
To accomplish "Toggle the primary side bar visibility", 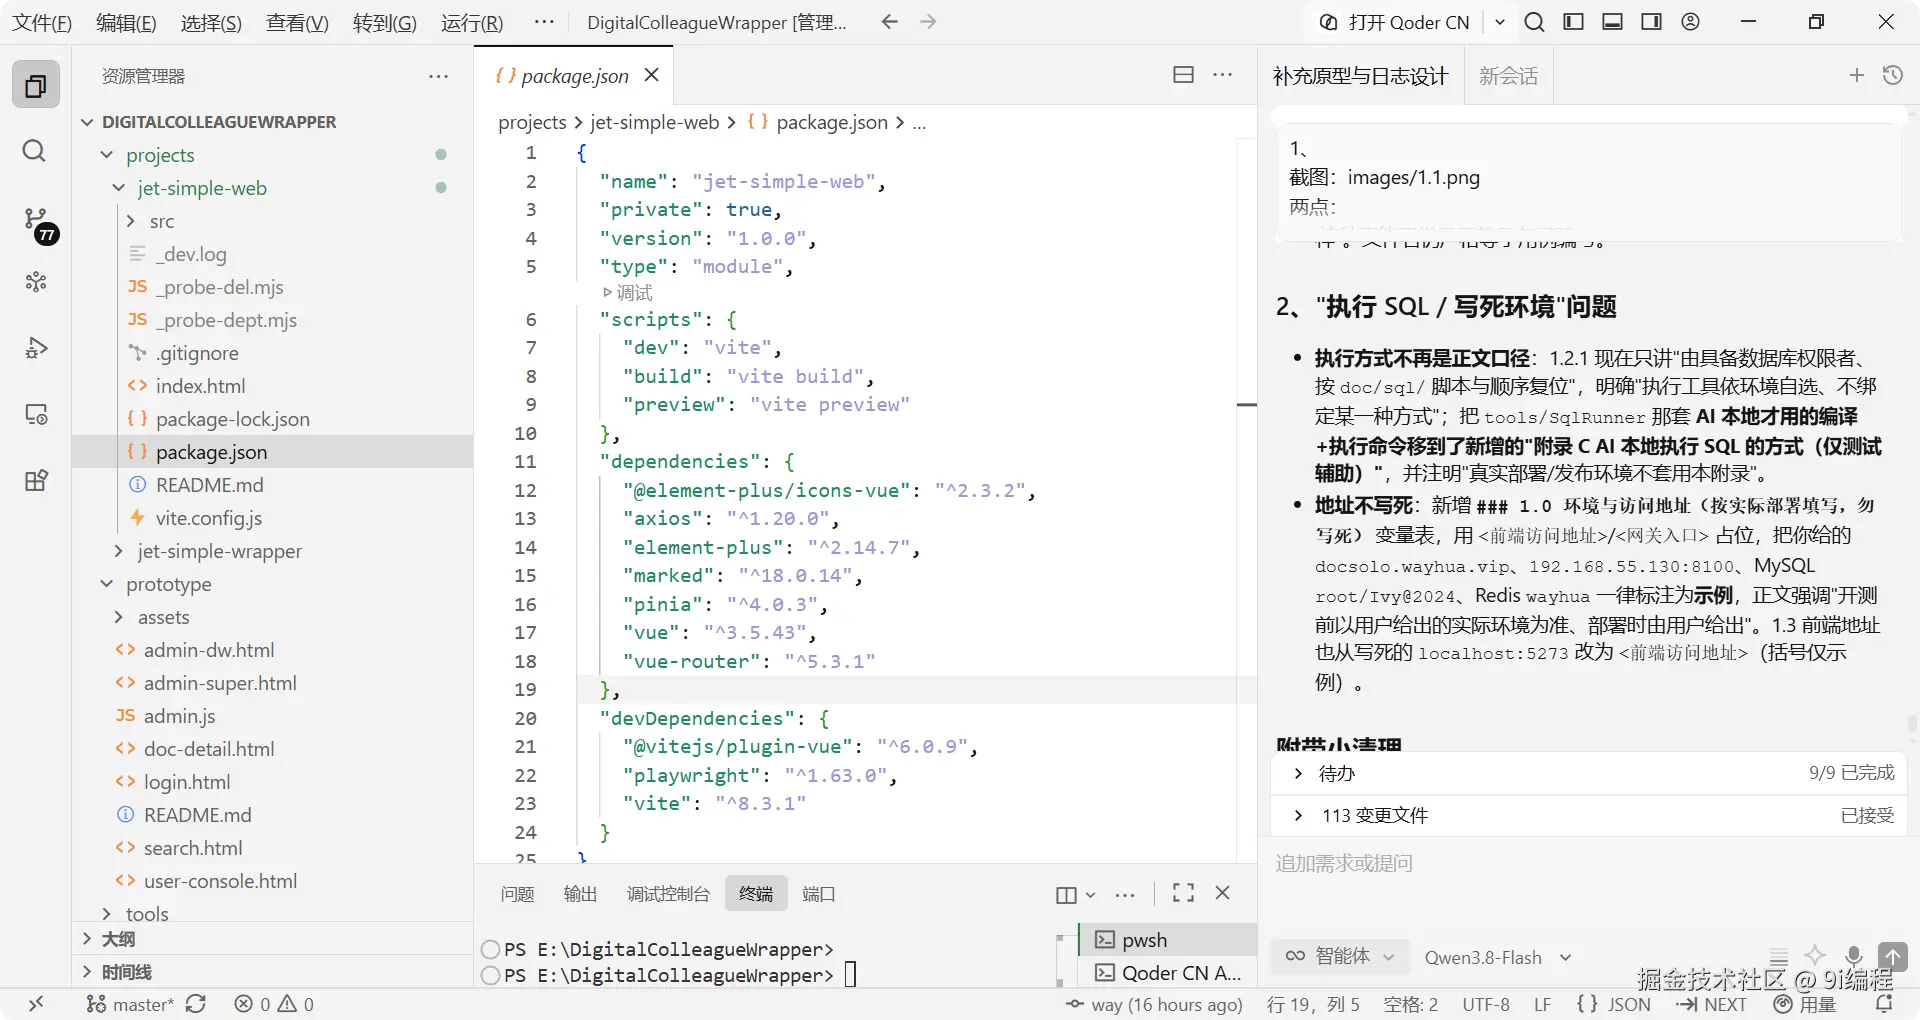I will point(1573,22).
